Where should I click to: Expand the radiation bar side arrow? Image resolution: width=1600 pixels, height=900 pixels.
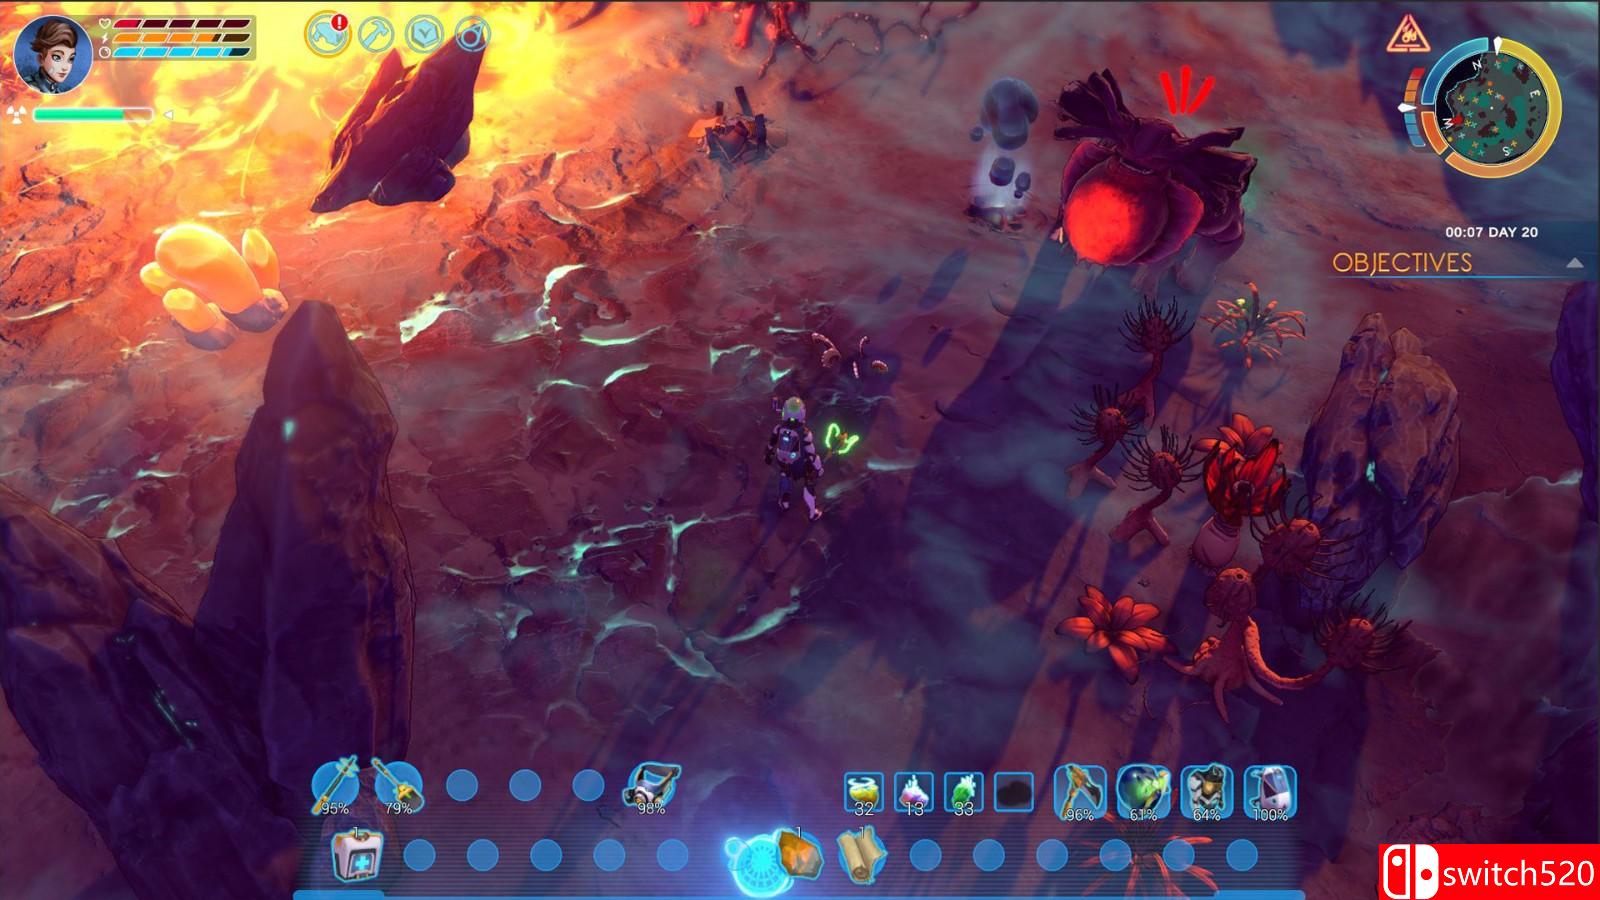(168, 115)
